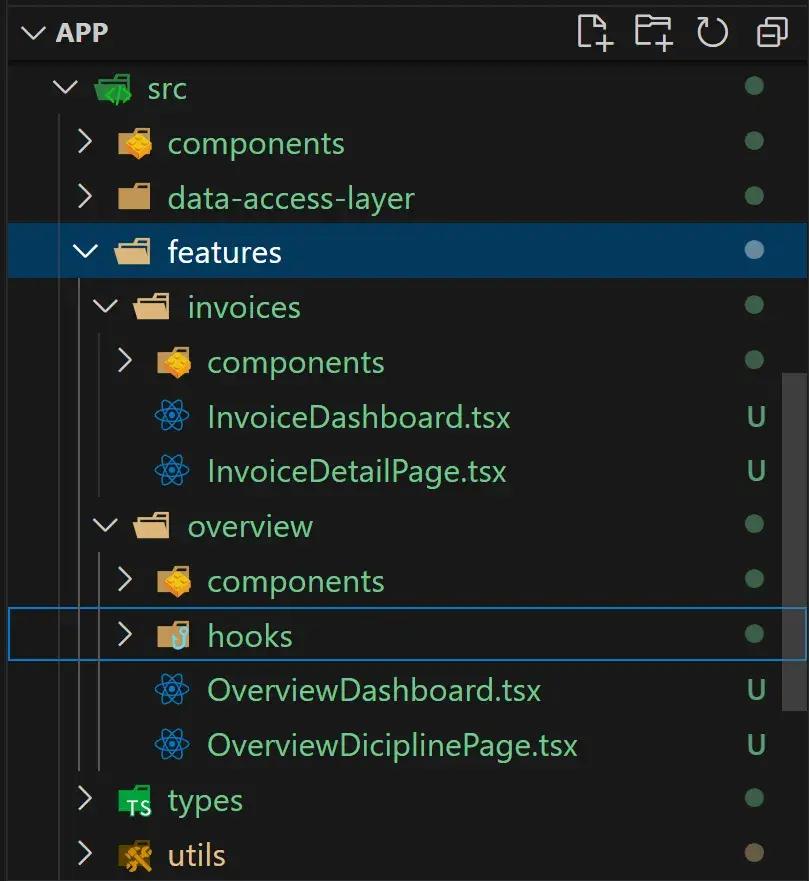The image size is (809, 881).
Task: Click the types folder TS icon
Action: tap(135, 800)
